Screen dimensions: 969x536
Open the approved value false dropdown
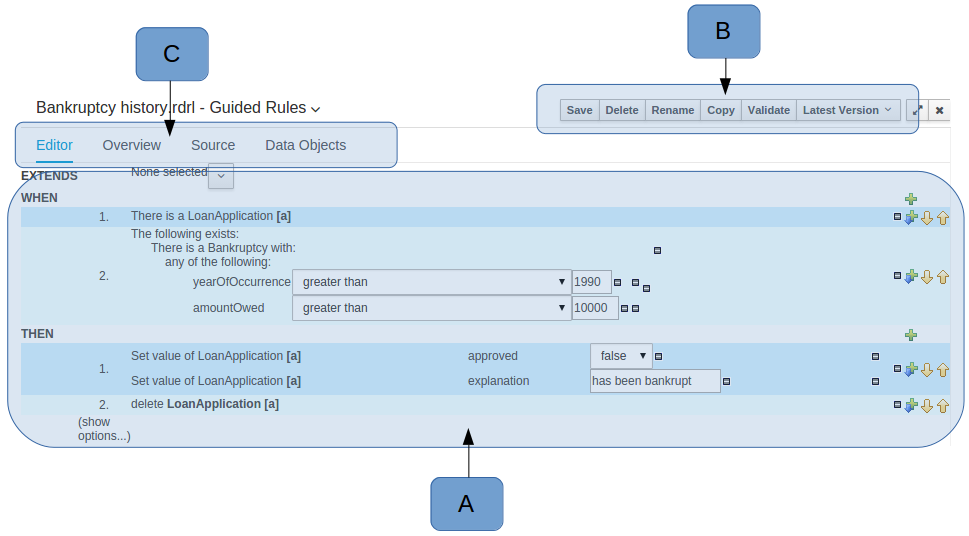[621, 356]
